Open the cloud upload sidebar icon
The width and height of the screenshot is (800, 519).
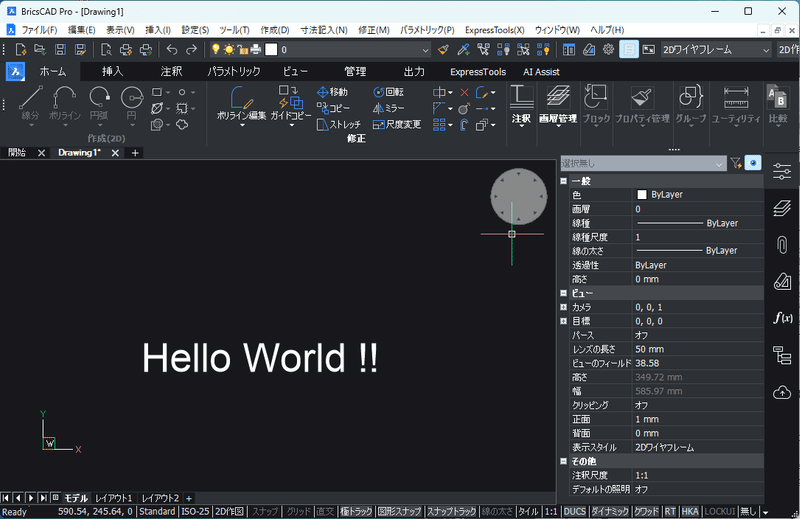tap(782, 392)
